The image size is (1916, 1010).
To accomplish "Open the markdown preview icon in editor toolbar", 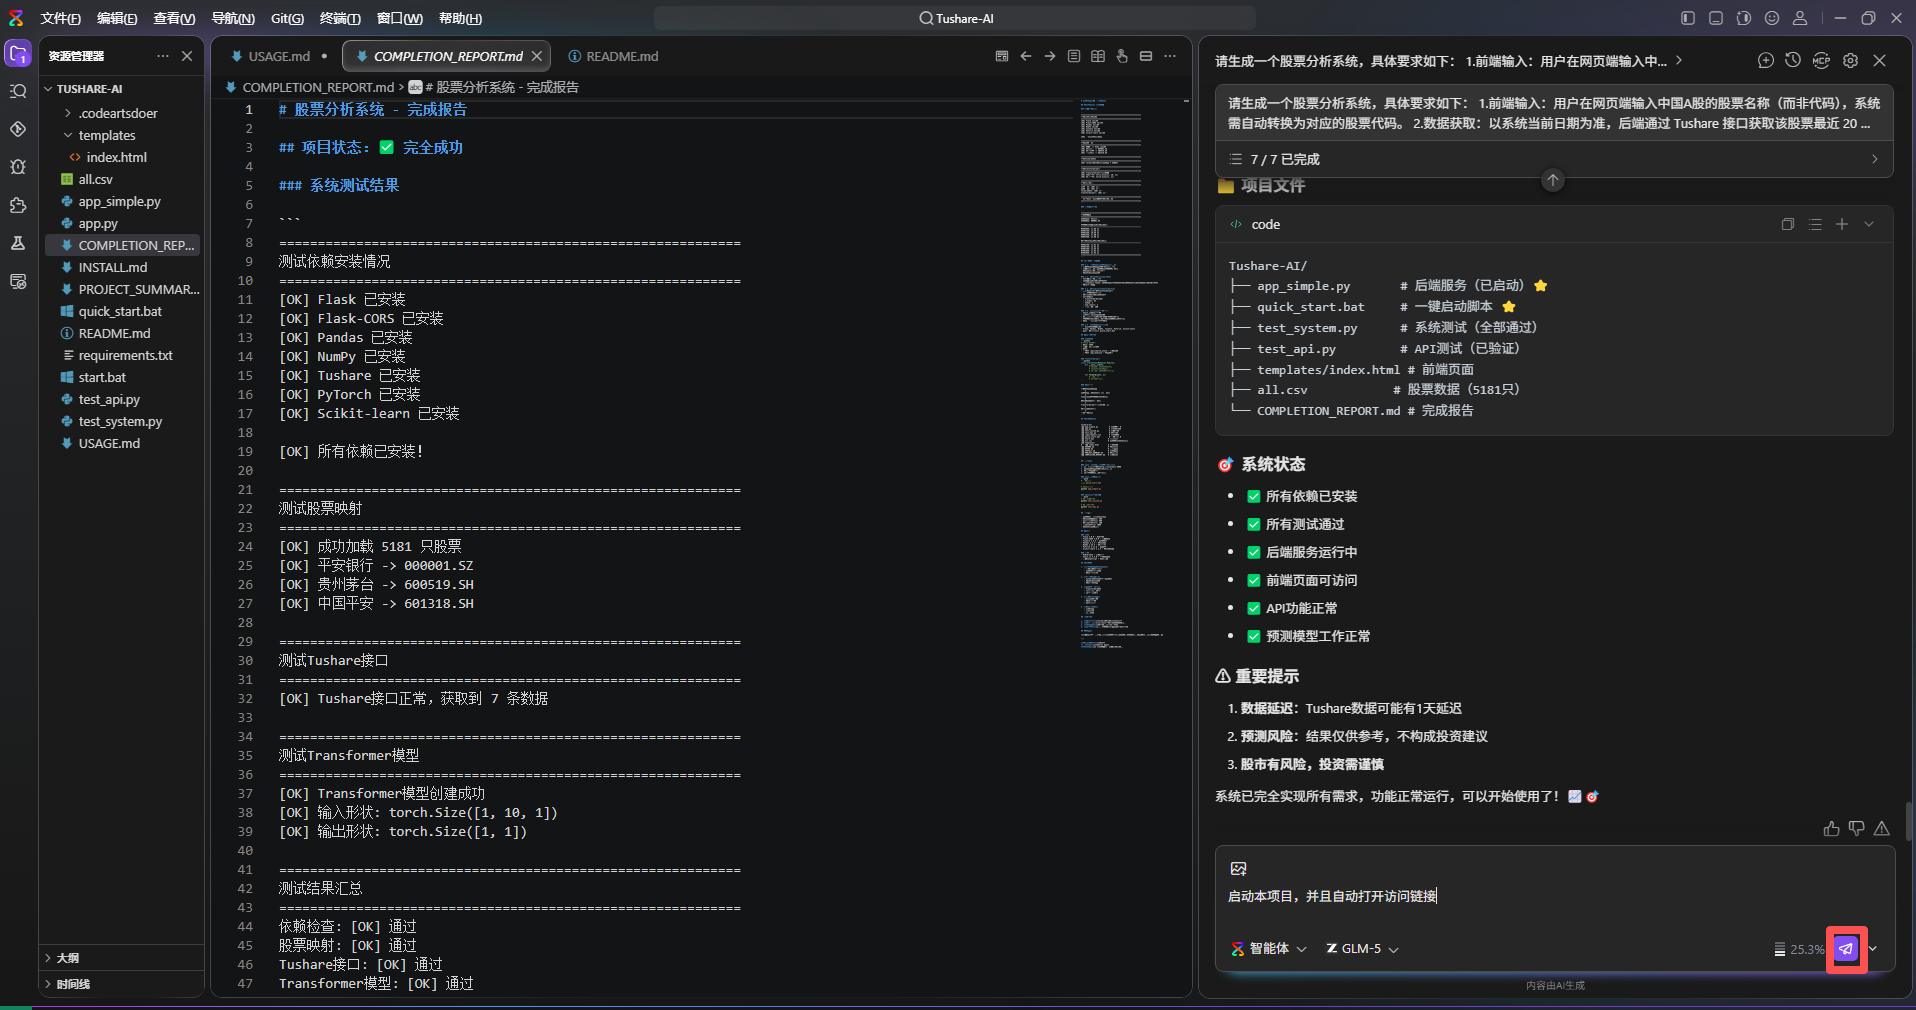I will coord(1002,56).
